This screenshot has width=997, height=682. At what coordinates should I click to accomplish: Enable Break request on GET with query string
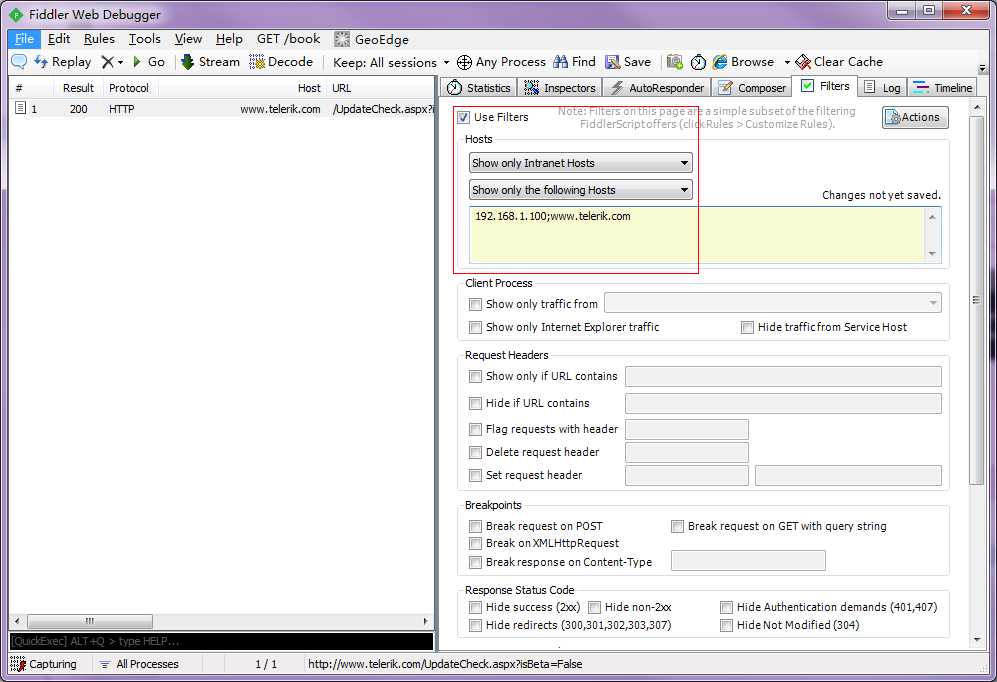coord(677,526)
